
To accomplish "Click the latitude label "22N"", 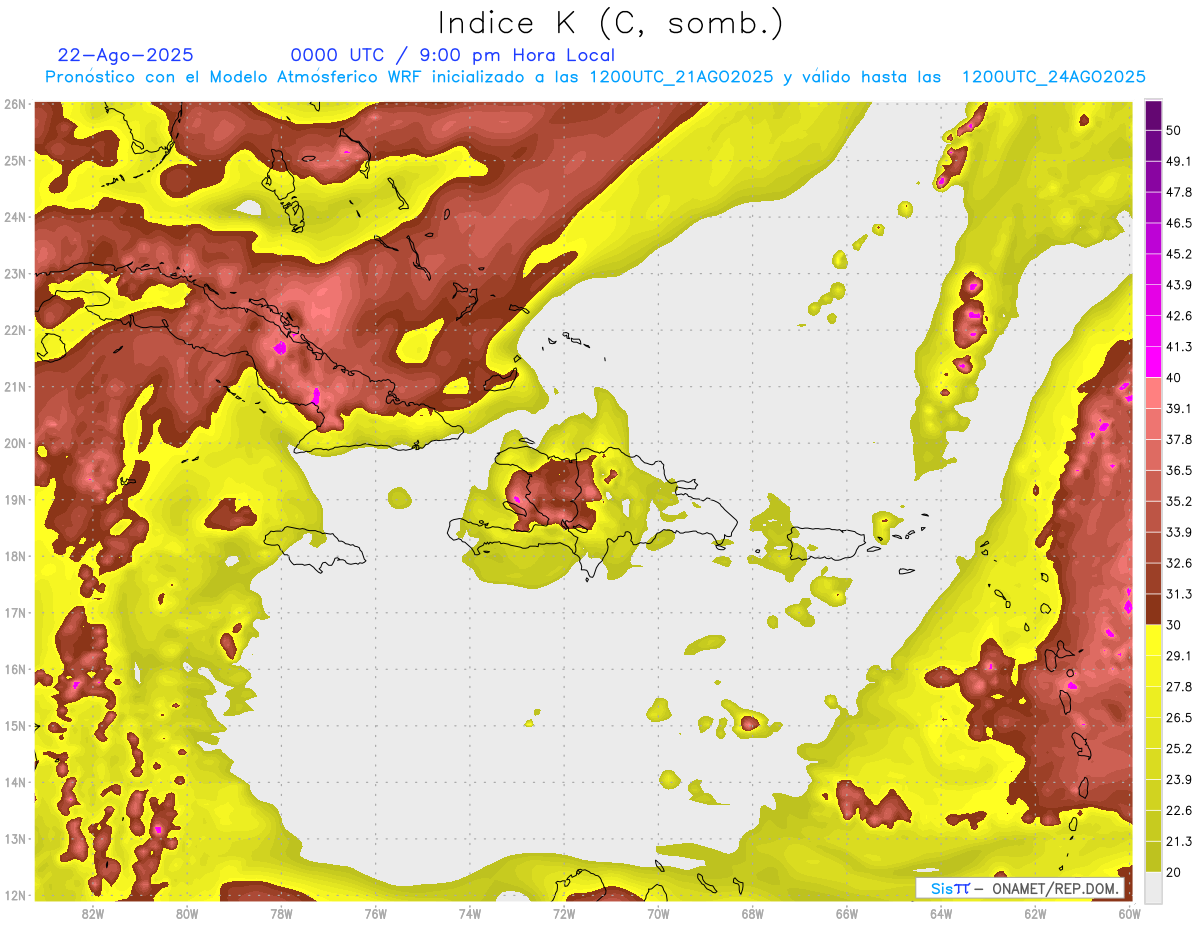I will click(15, 330).
